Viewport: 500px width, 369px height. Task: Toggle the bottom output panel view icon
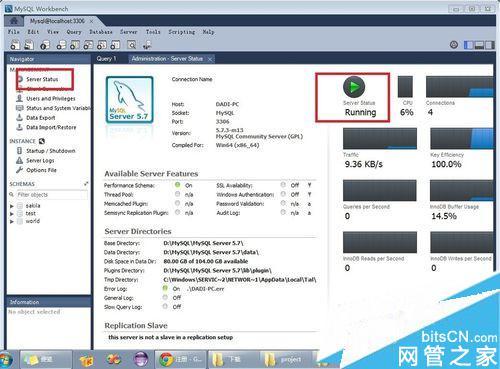(x=479, y=45)
